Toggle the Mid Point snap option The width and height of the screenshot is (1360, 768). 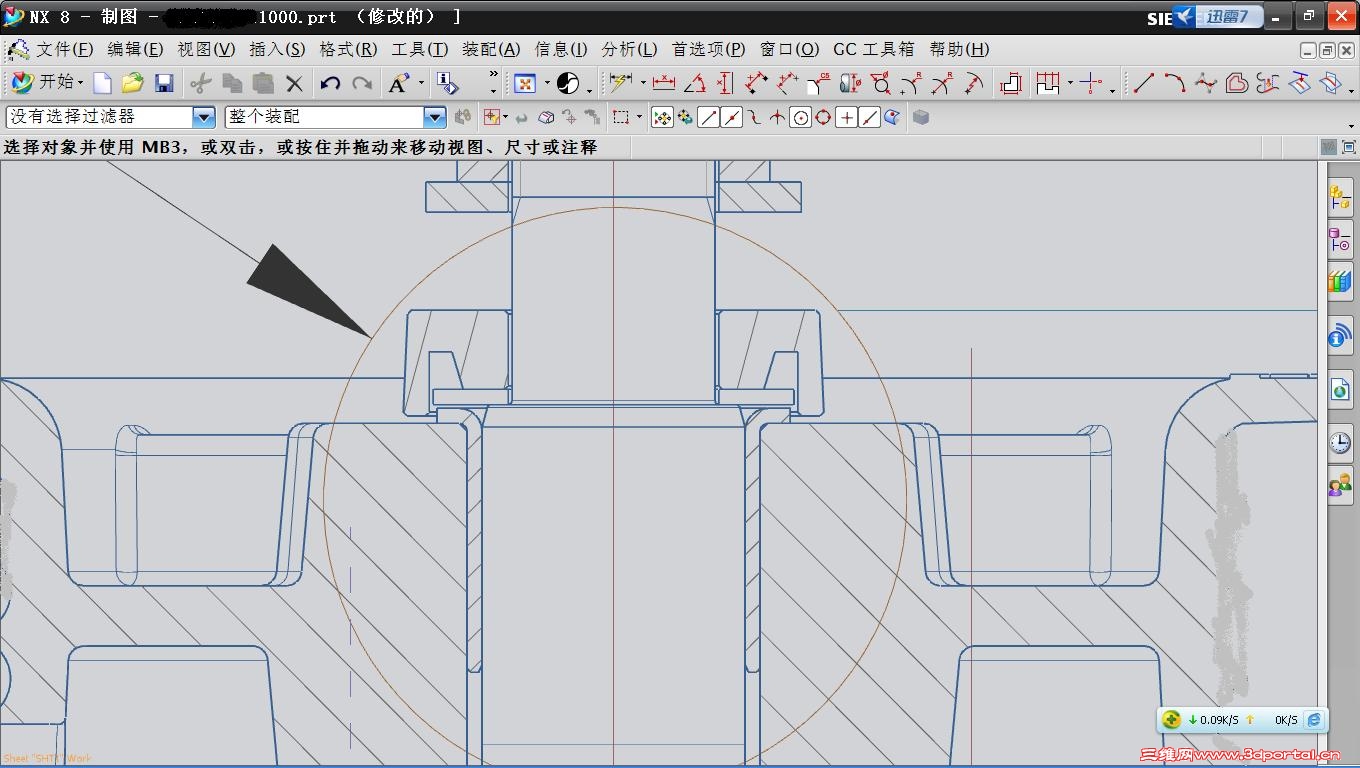pos(731,118)
